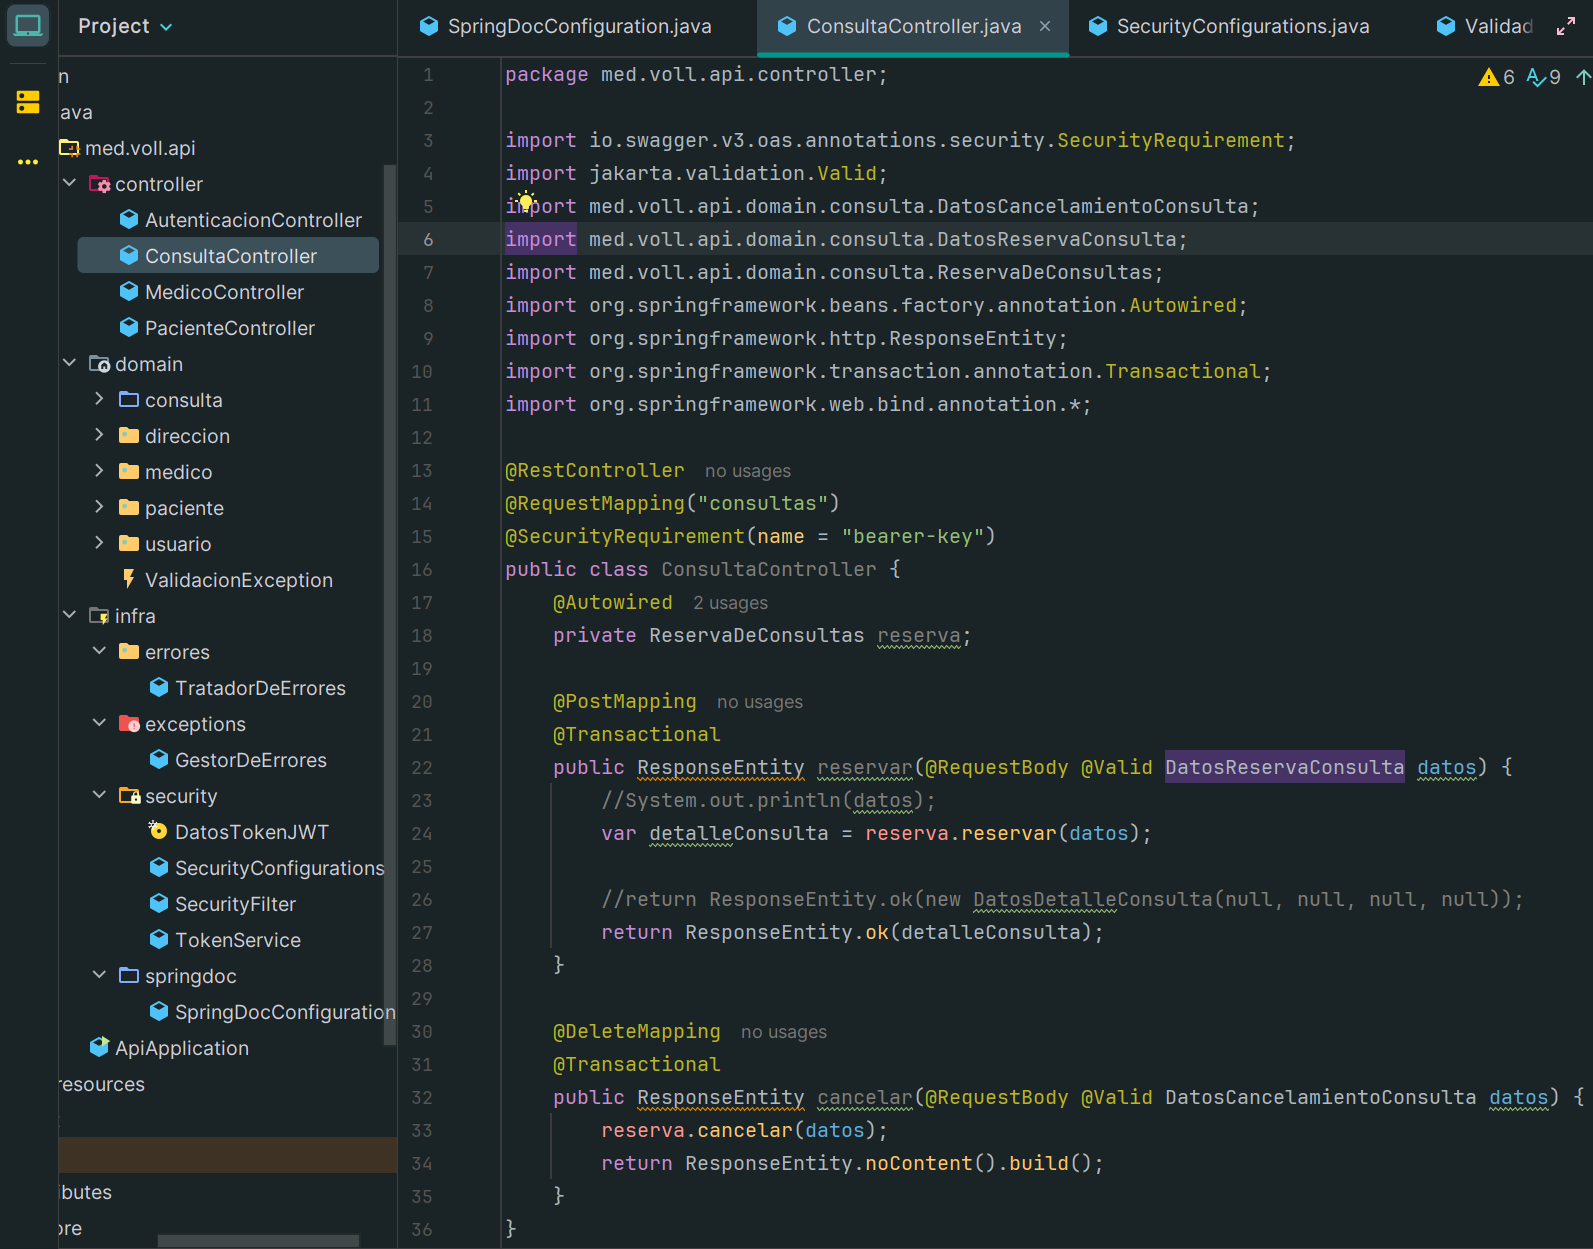Click the exceptions folder icon
This screenshot has height=1249, width=1593.
coord(129,724)
